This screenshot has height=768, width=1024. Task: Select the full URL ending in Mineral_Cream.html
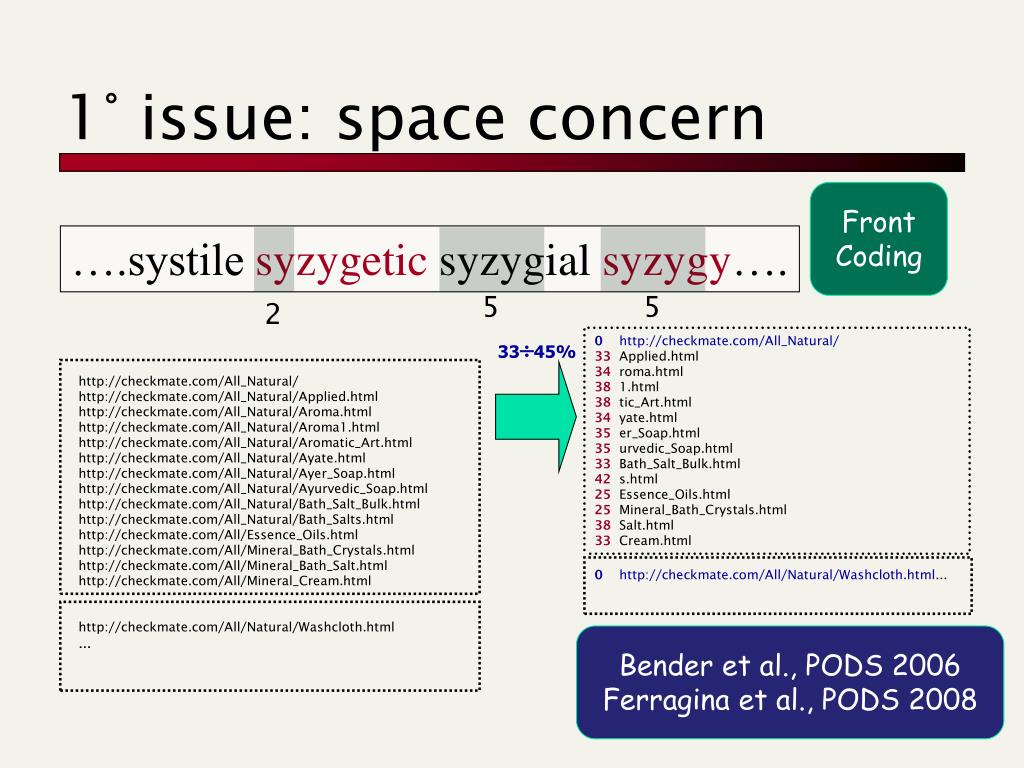pyautogui.click(x=225, y=581)
